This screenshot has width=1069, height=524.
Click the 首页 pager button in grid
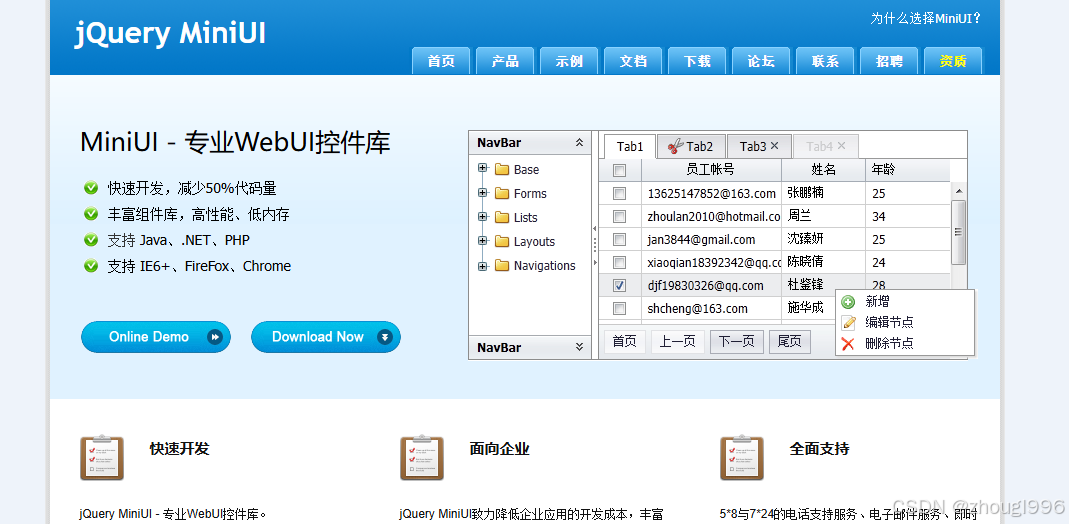tap(624, 341)
